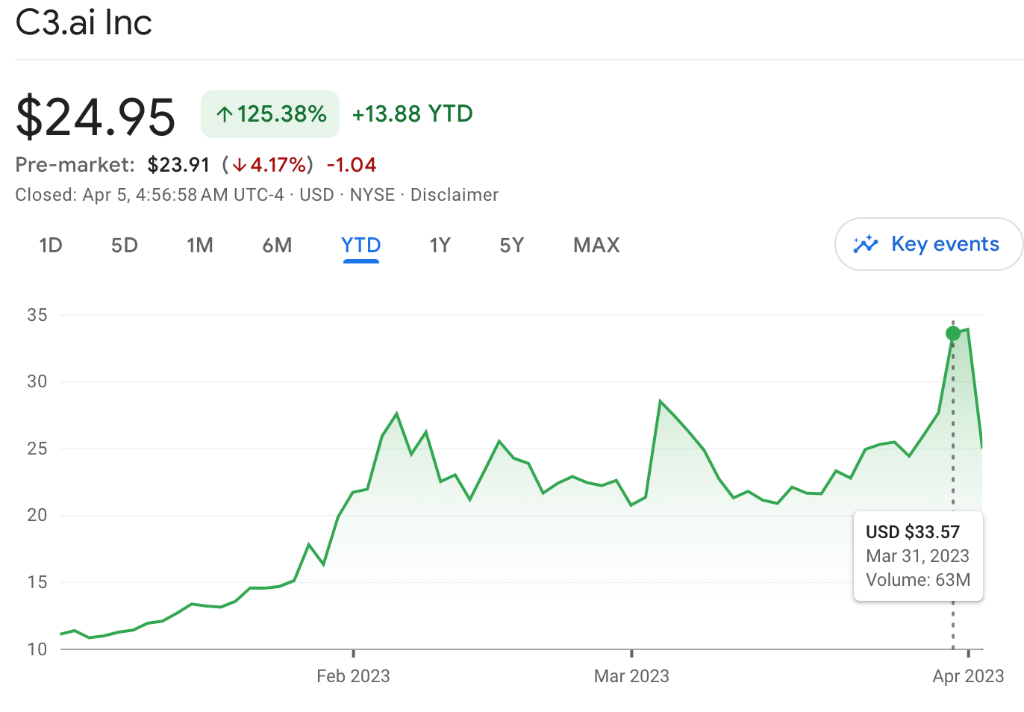Click the $24.95 current price text
Viewport: 1024px width, 712px height.
pos(97,115)
